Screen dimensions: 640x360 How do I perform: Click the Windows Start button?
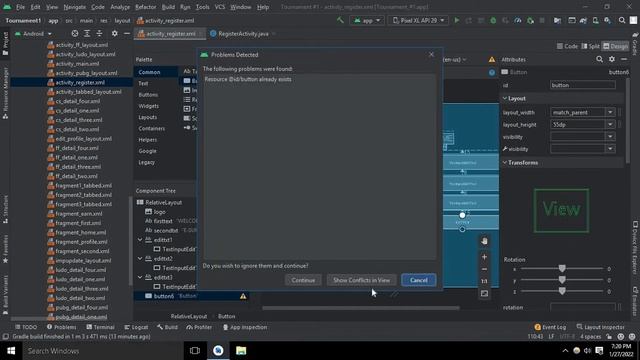click(11, 351)
